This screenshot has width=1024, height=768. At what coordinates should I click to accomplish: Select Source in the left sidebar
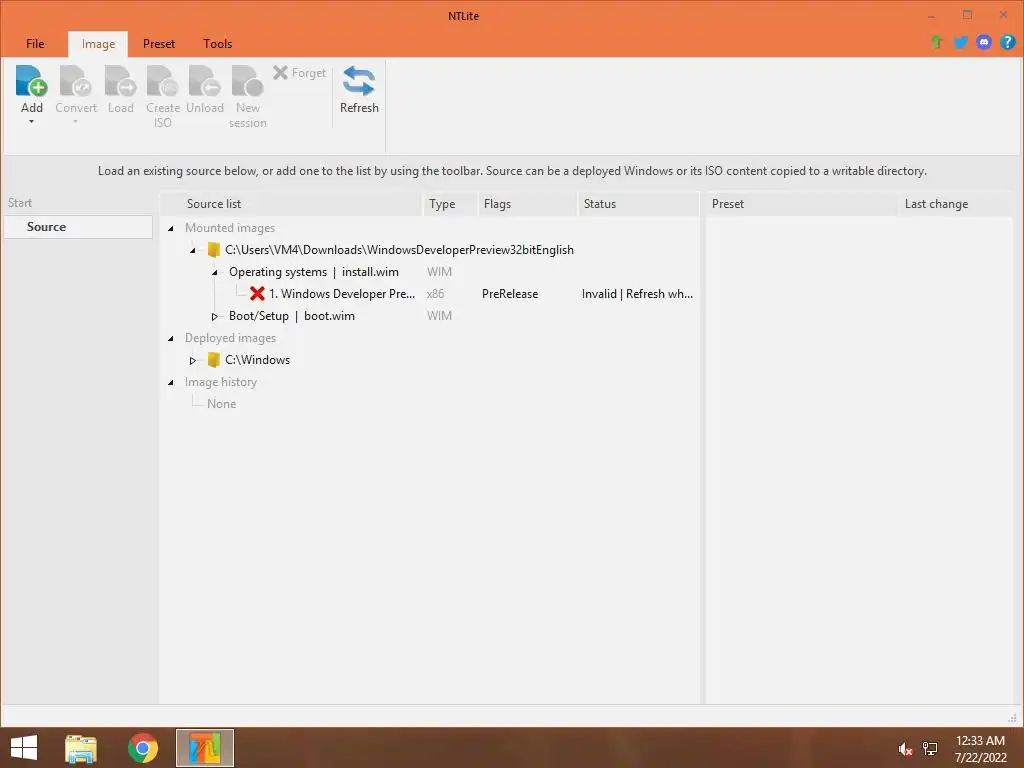[78, 227]
